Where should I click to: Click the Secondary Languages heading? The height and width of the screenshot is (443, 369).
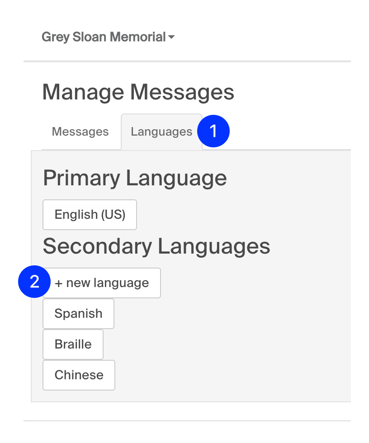click(x=157, y=246)
